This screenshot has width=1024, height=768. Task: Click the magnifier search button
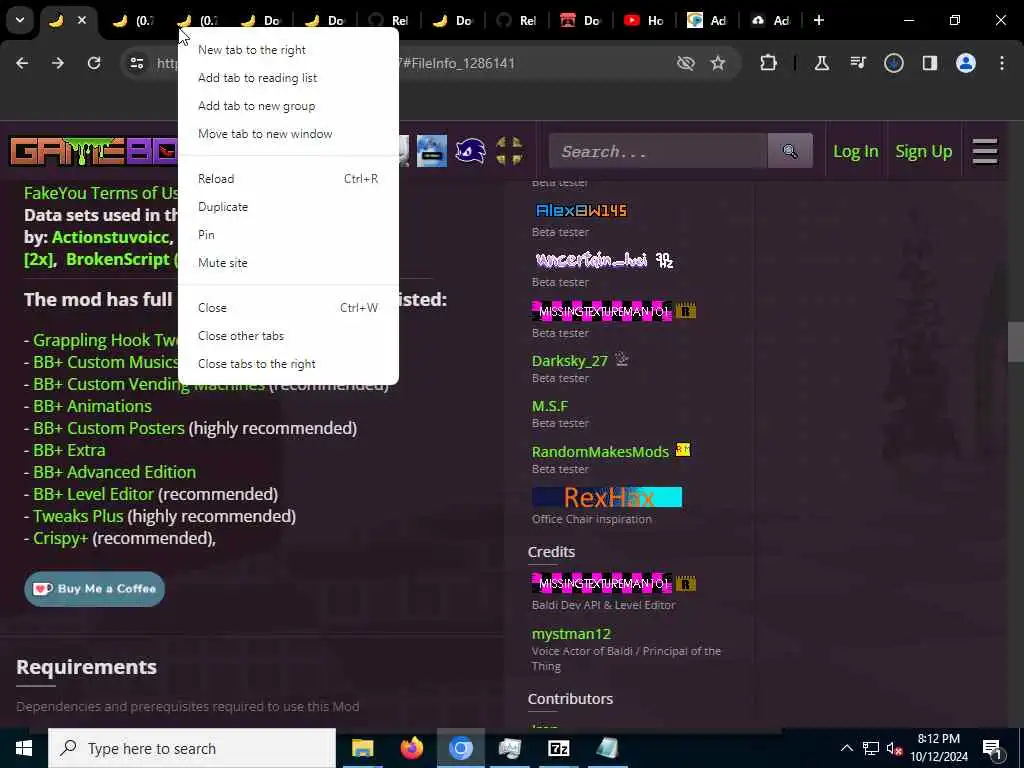(790, 151)
